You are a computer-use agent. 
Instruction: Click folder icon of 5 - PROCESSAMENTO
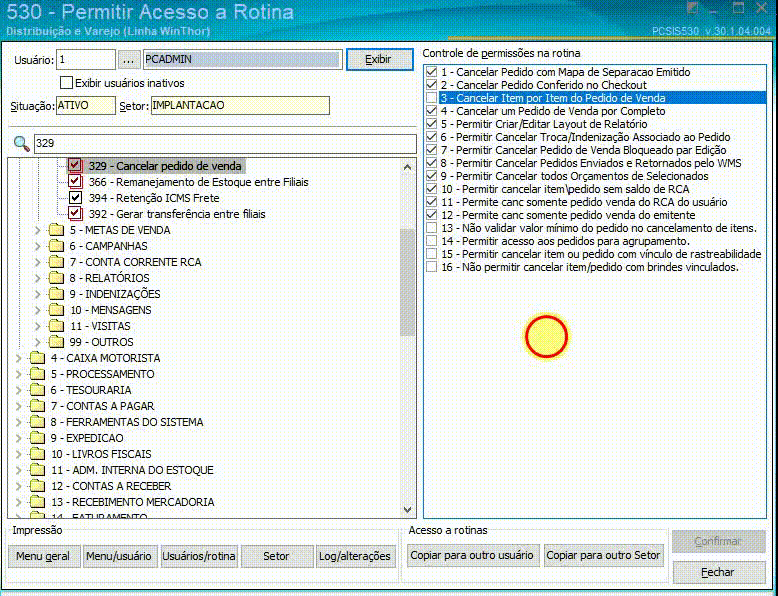37,374
